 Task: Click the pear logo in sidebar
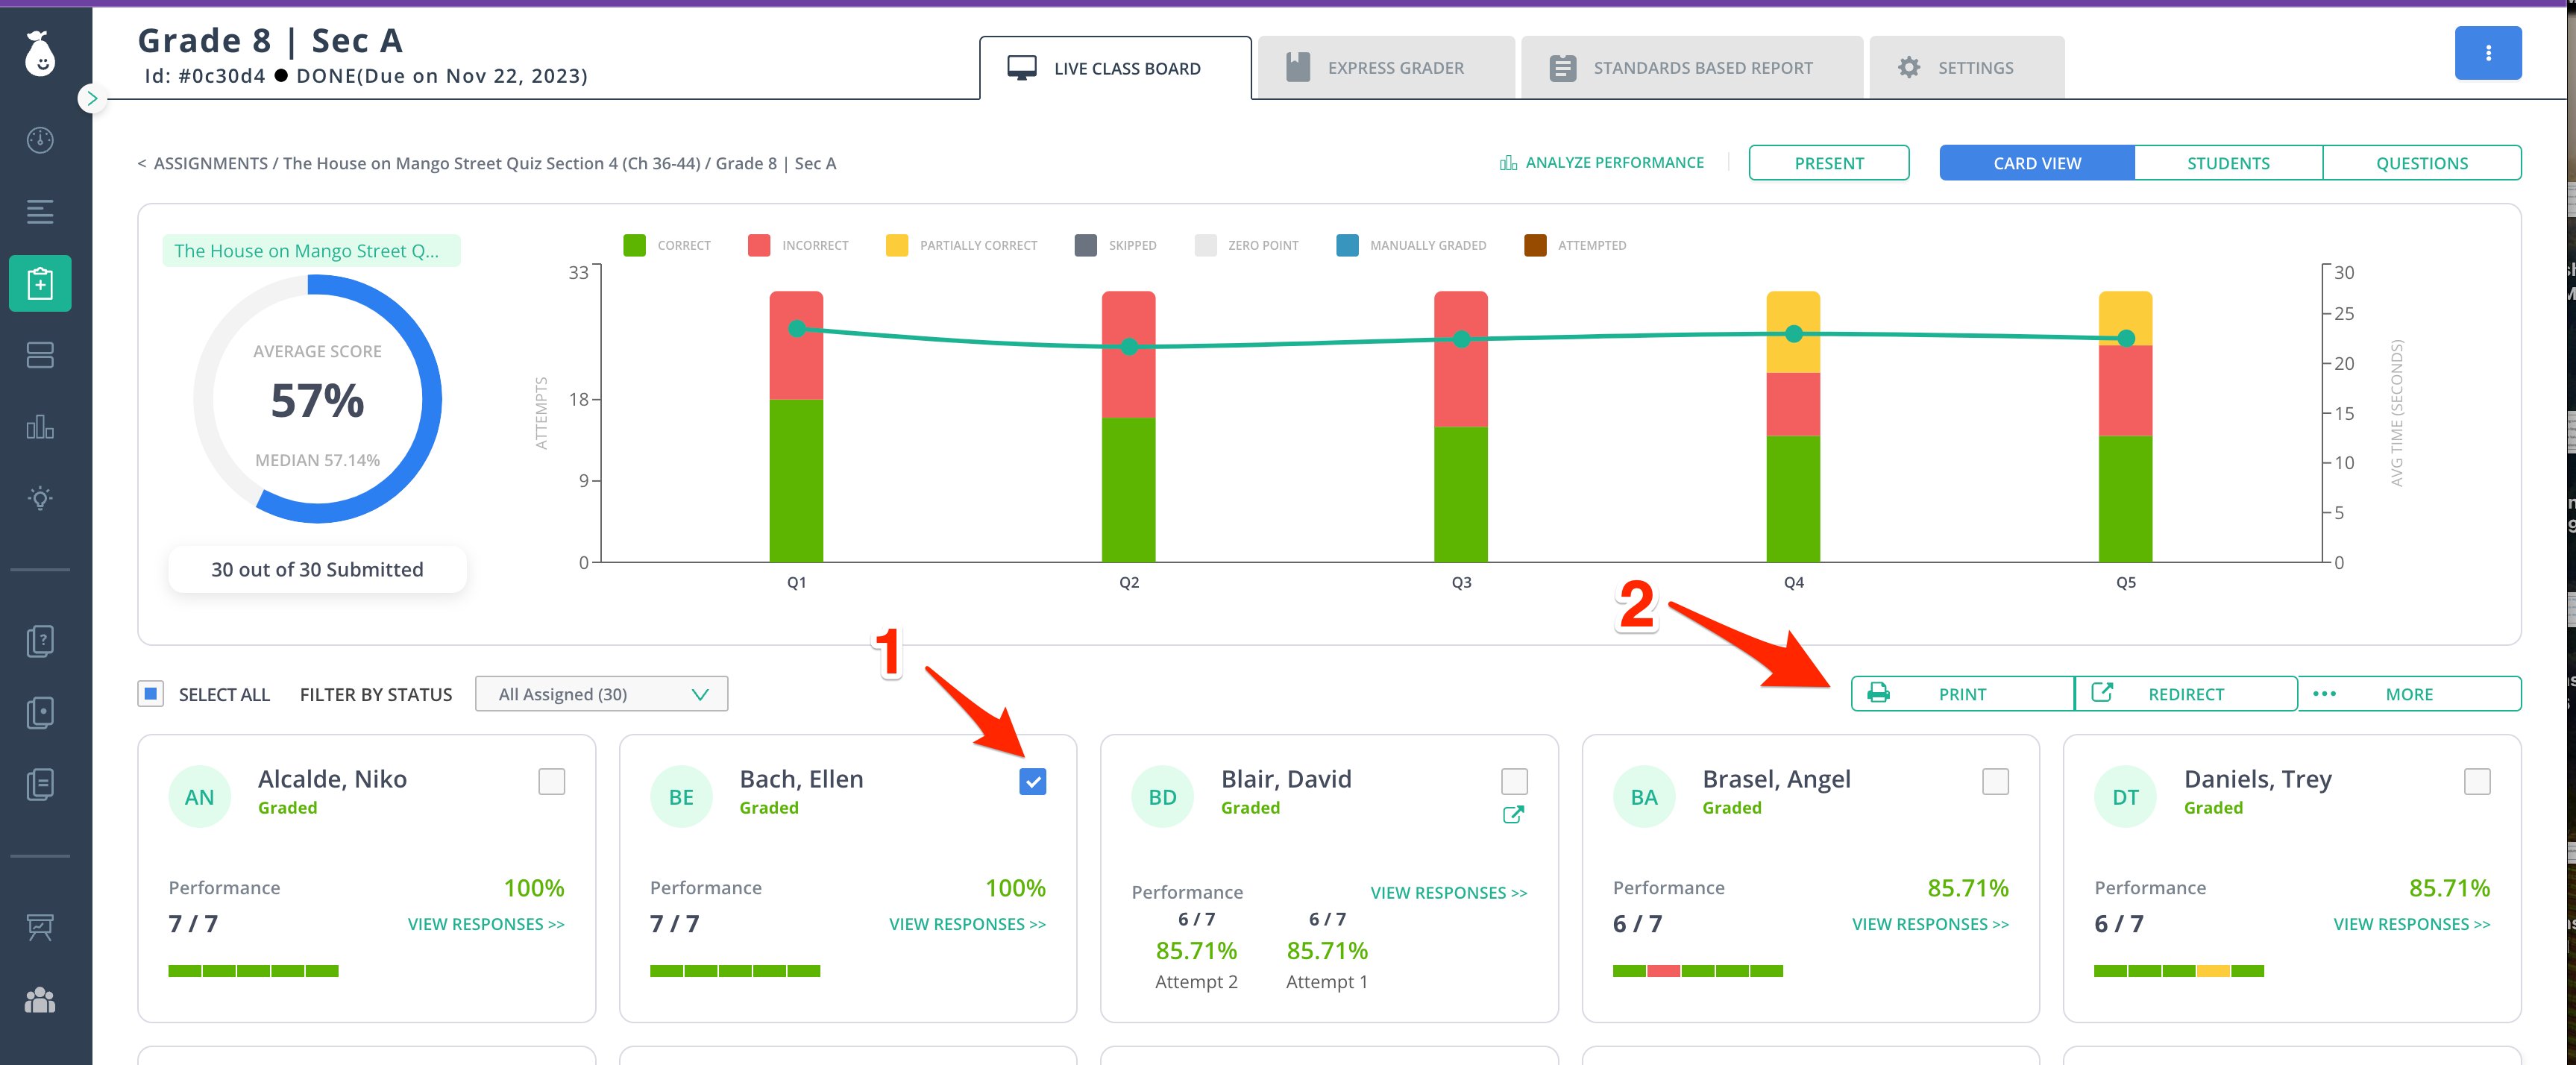pos(40,53)
